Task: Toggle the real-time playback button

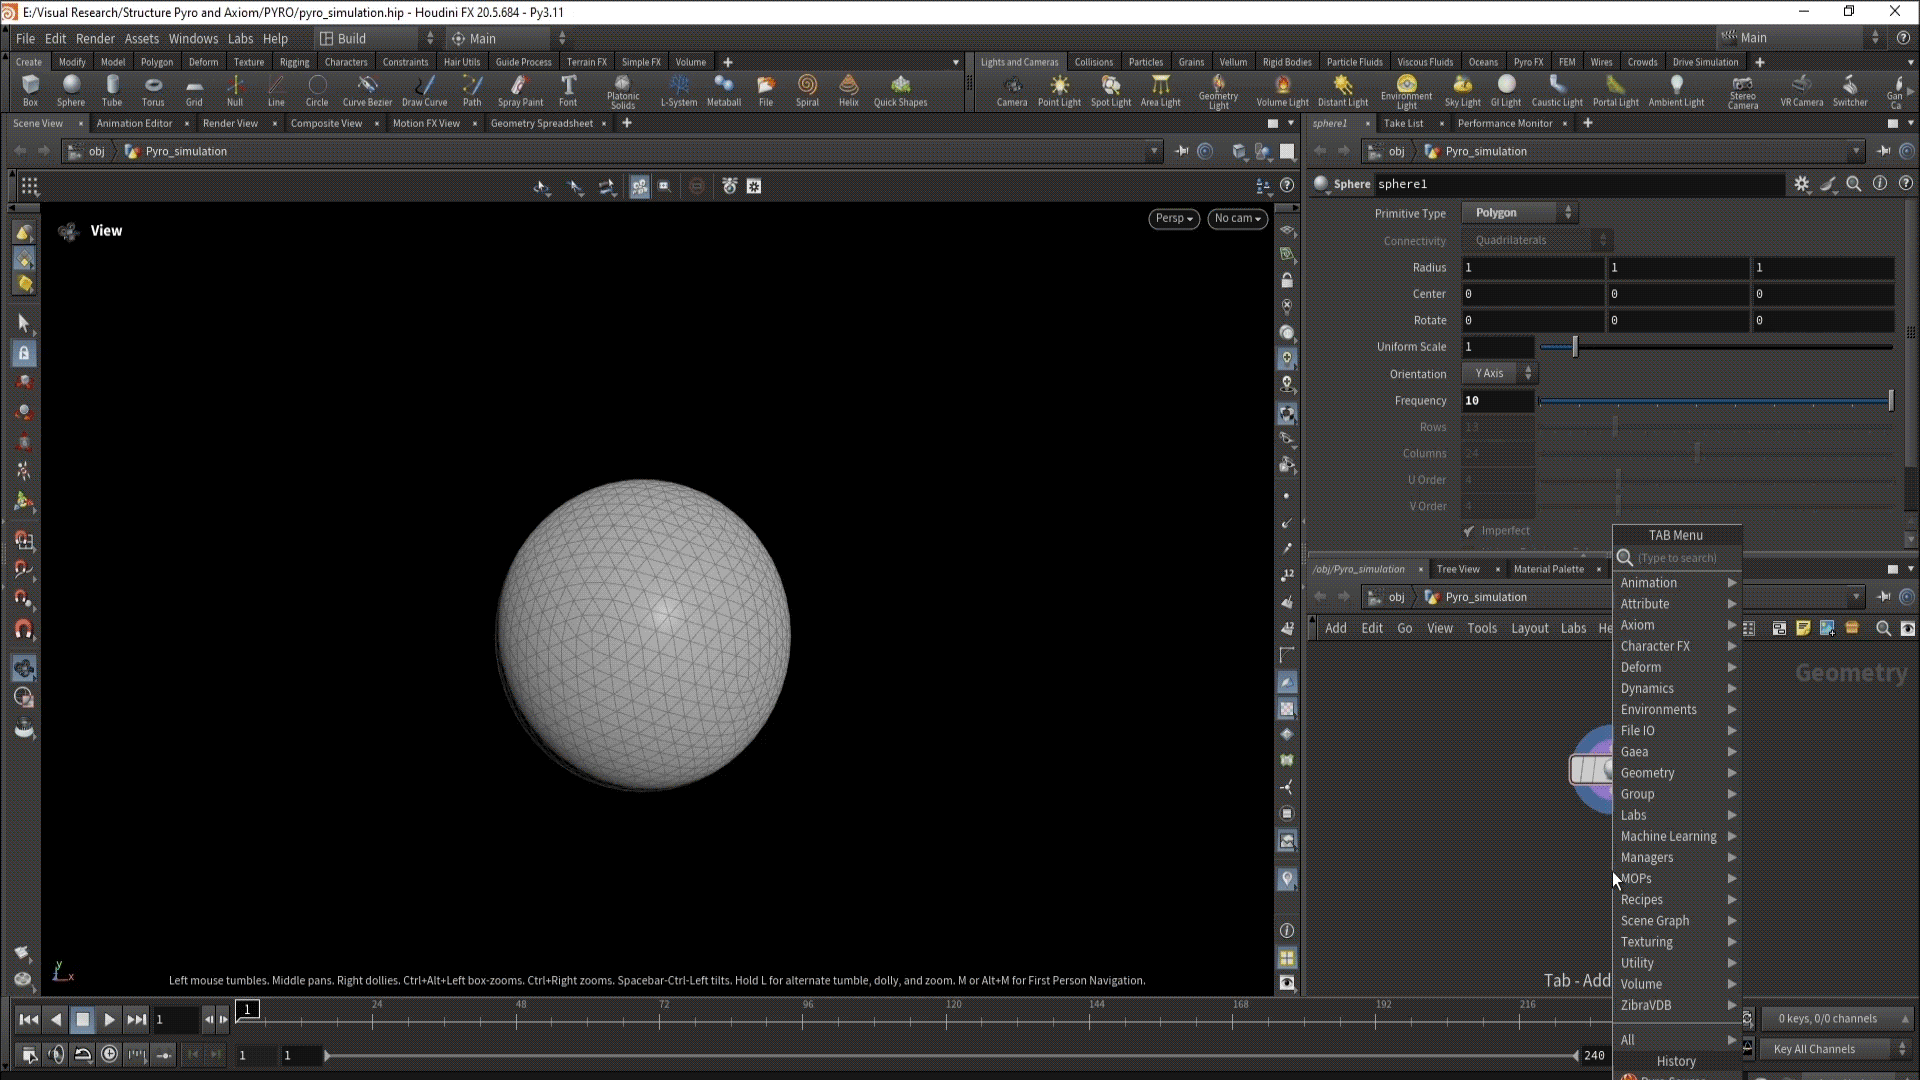Action: [x=109, y=1054]
